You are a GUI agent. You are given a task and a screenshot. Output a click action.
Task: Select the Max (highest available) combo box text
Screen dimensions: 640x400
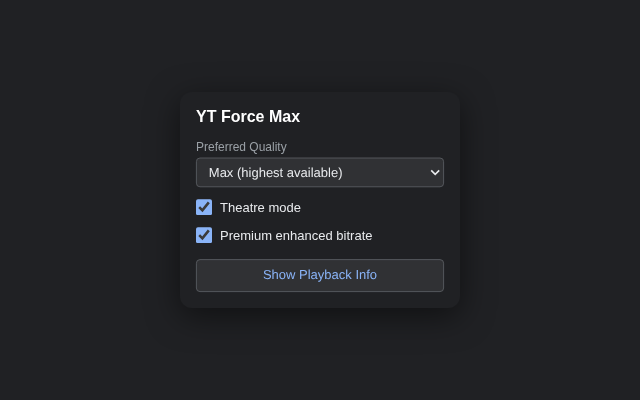(x=276, y=172)
